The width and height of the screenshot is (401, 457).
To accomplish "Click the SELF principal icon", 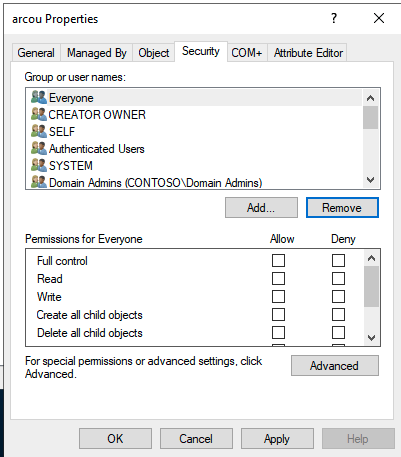I will pyautogui.click(x=39, y=131).
